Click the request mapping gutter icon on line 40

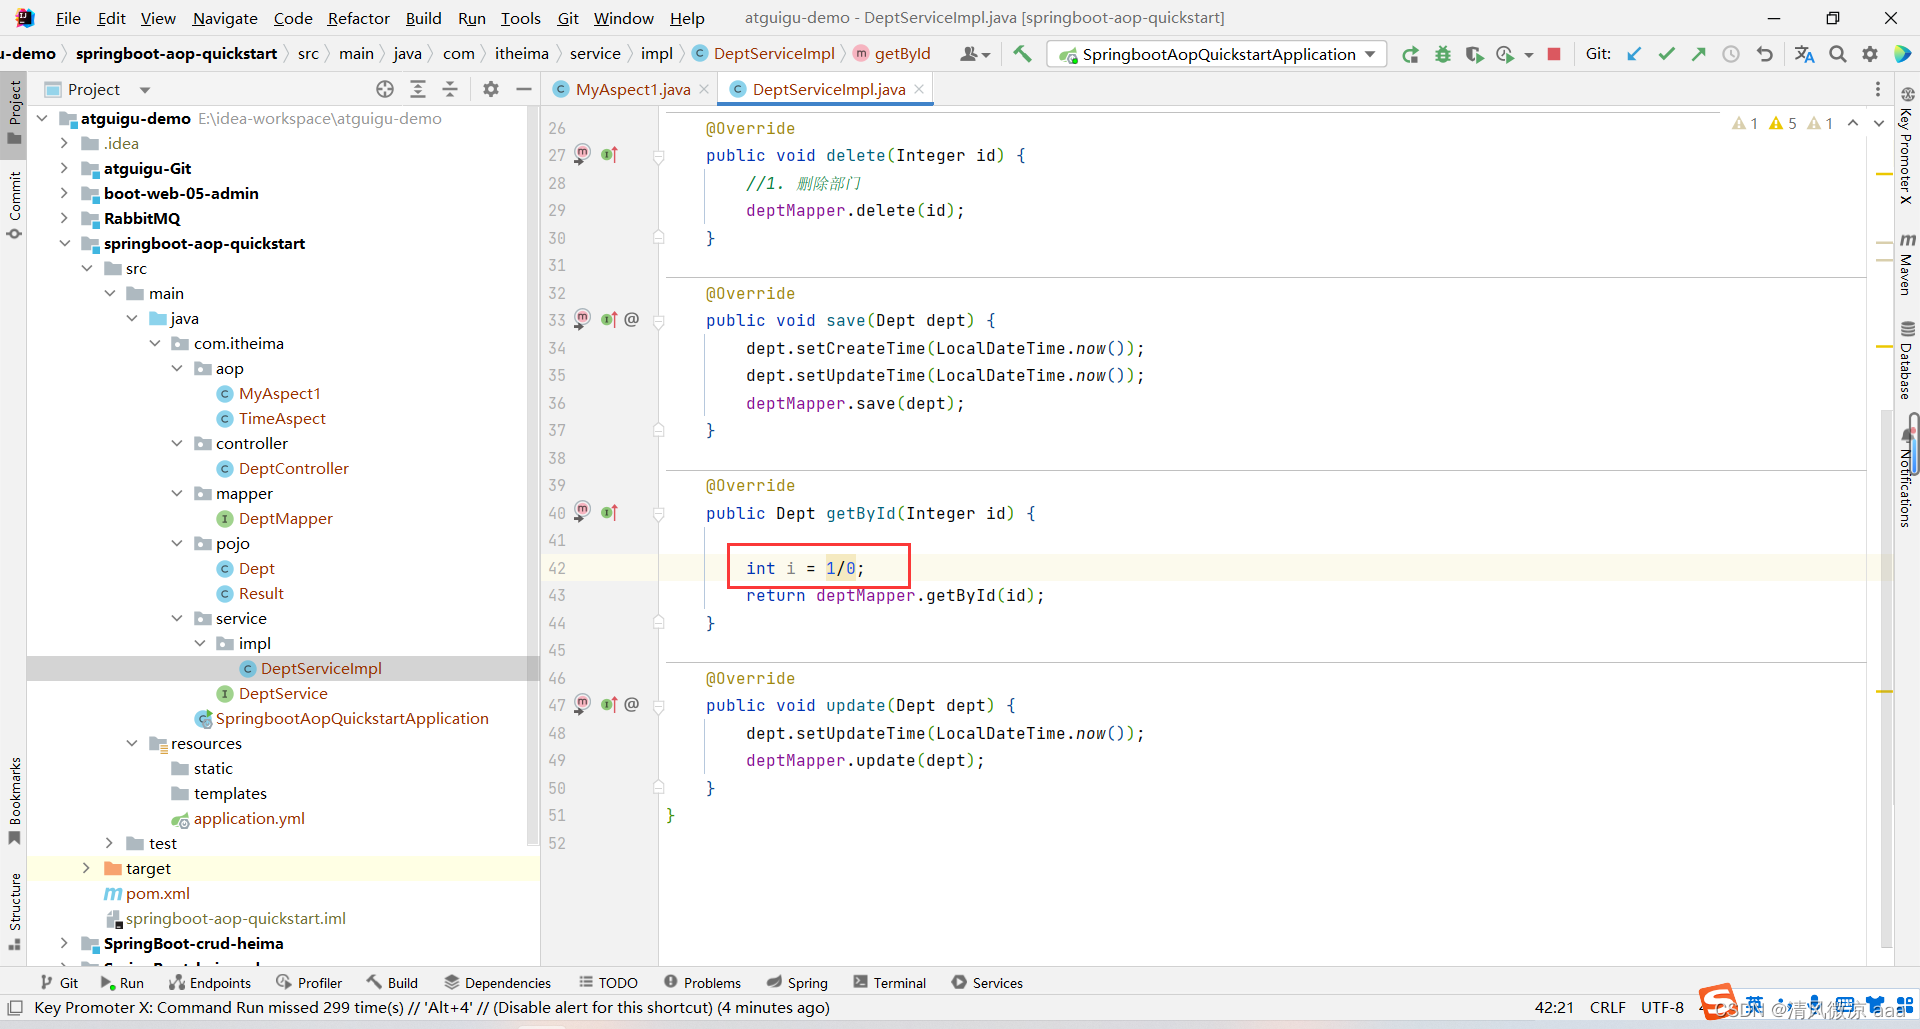point(582,511)
